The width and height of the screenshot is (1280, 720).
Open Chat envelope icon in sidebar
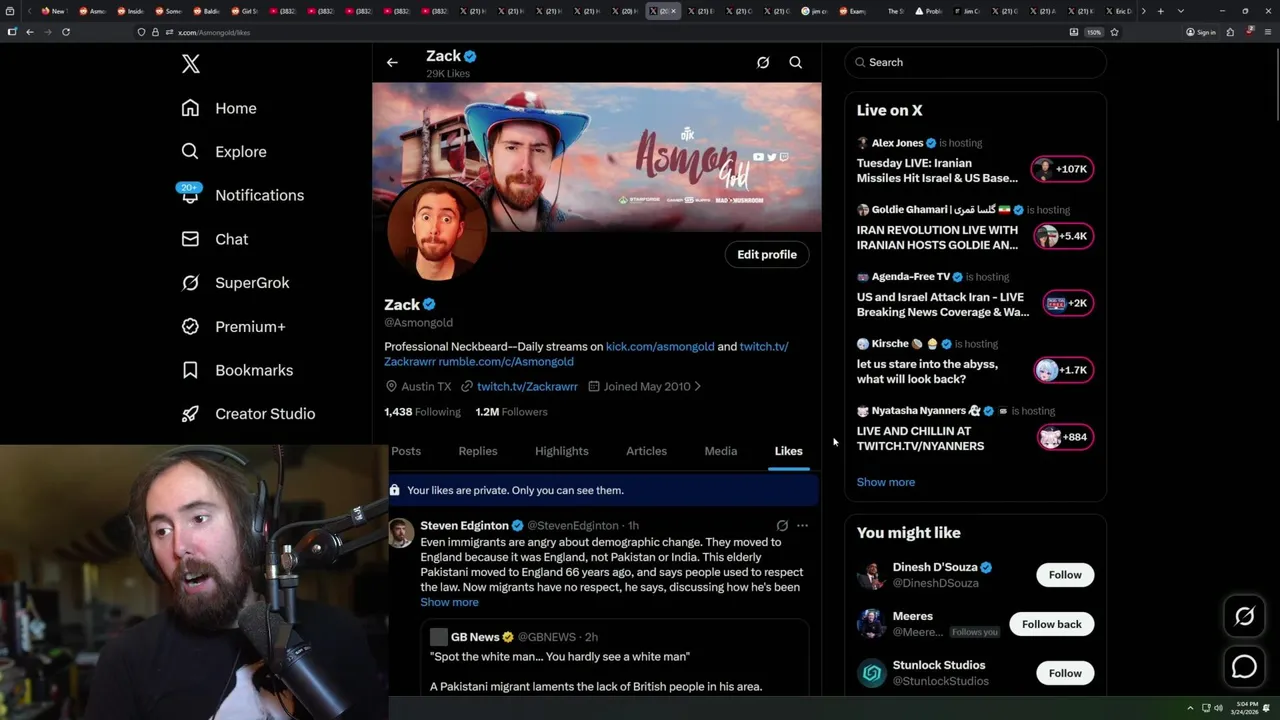pos(190,239)
